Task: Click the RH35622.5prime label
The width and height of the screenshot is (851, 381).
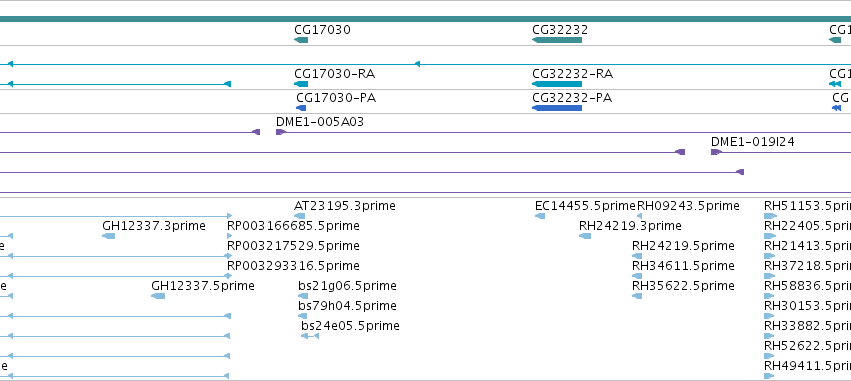Action: coord(683,285)
